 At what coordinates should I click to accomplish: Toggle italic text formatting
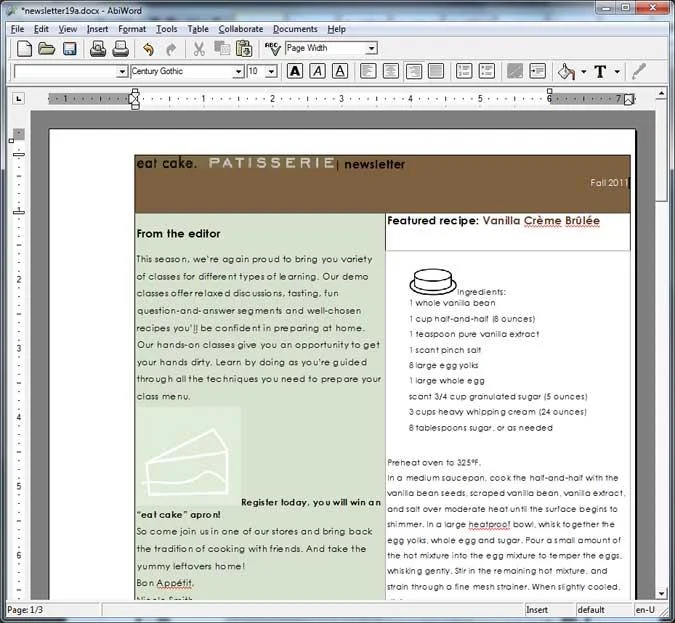[x=318, y=71]
